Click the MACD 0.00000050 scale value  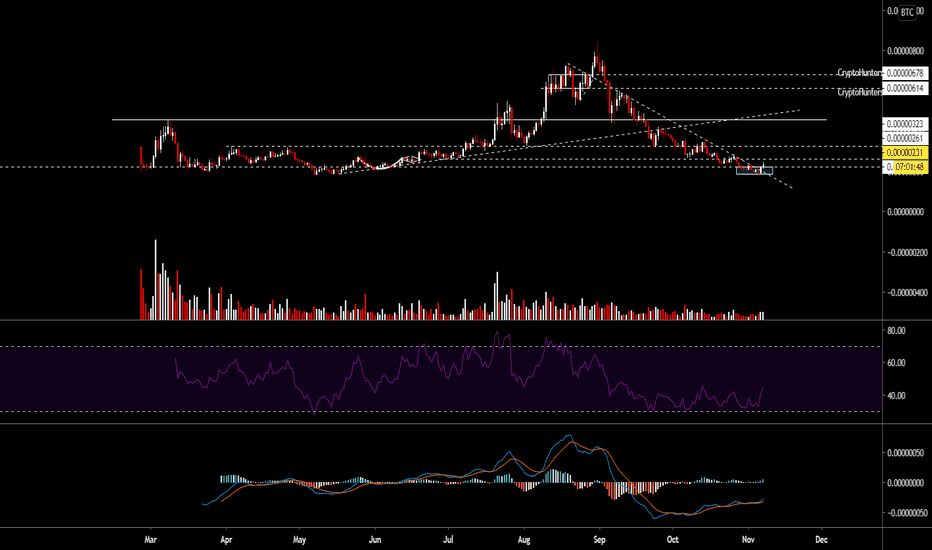[x=905, y=453]
